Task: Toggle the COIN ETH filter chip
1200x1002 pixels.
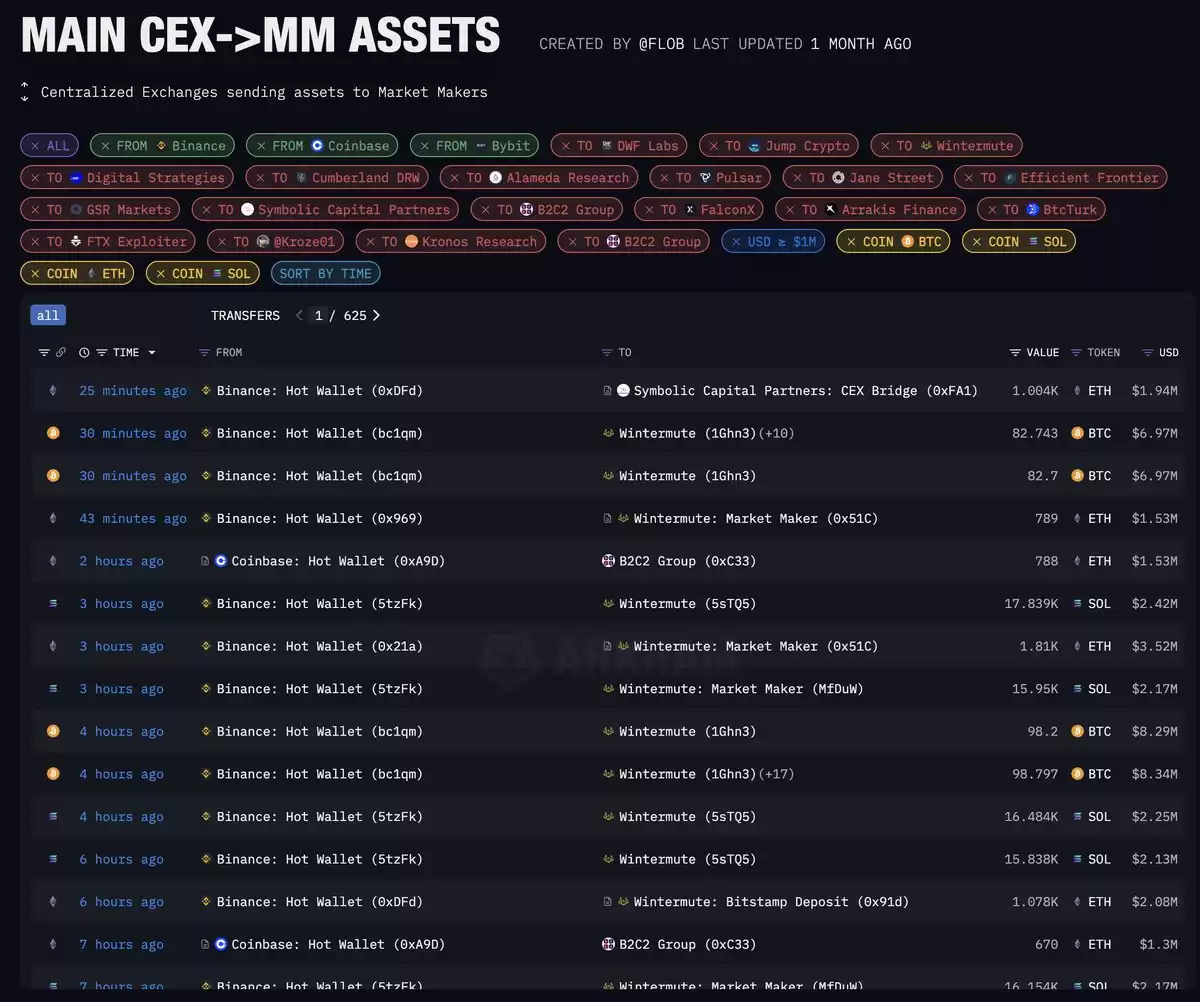Action: coord(76,273)
